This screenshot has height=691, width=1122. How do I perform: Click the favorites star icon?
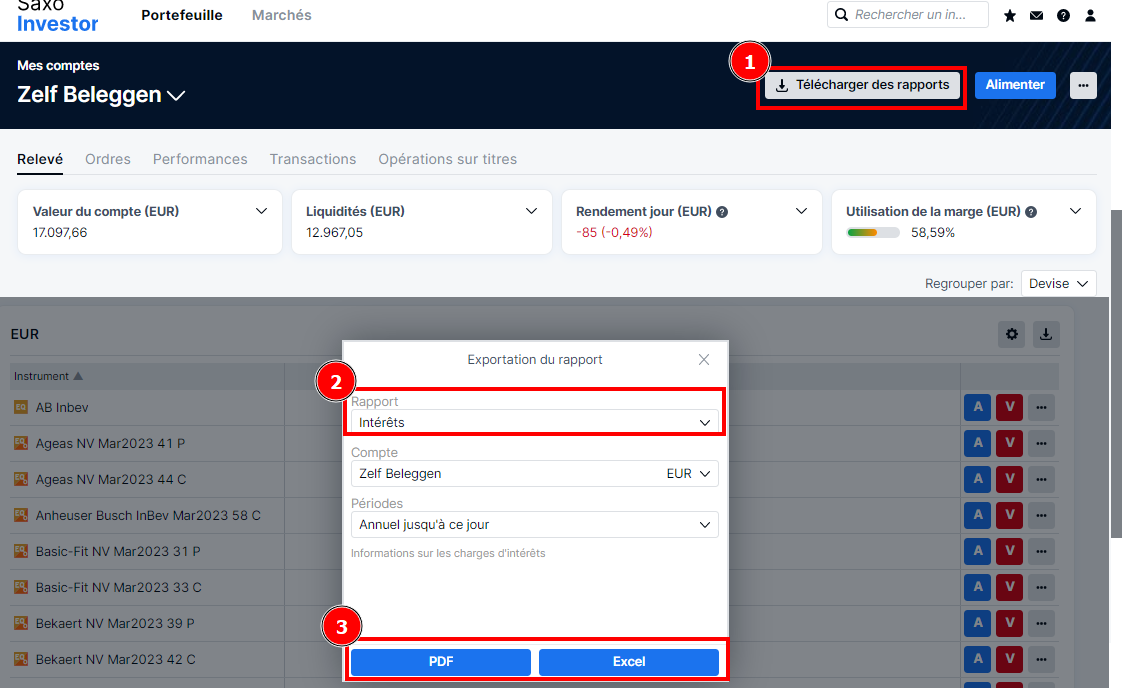(x=1010, y=15)
